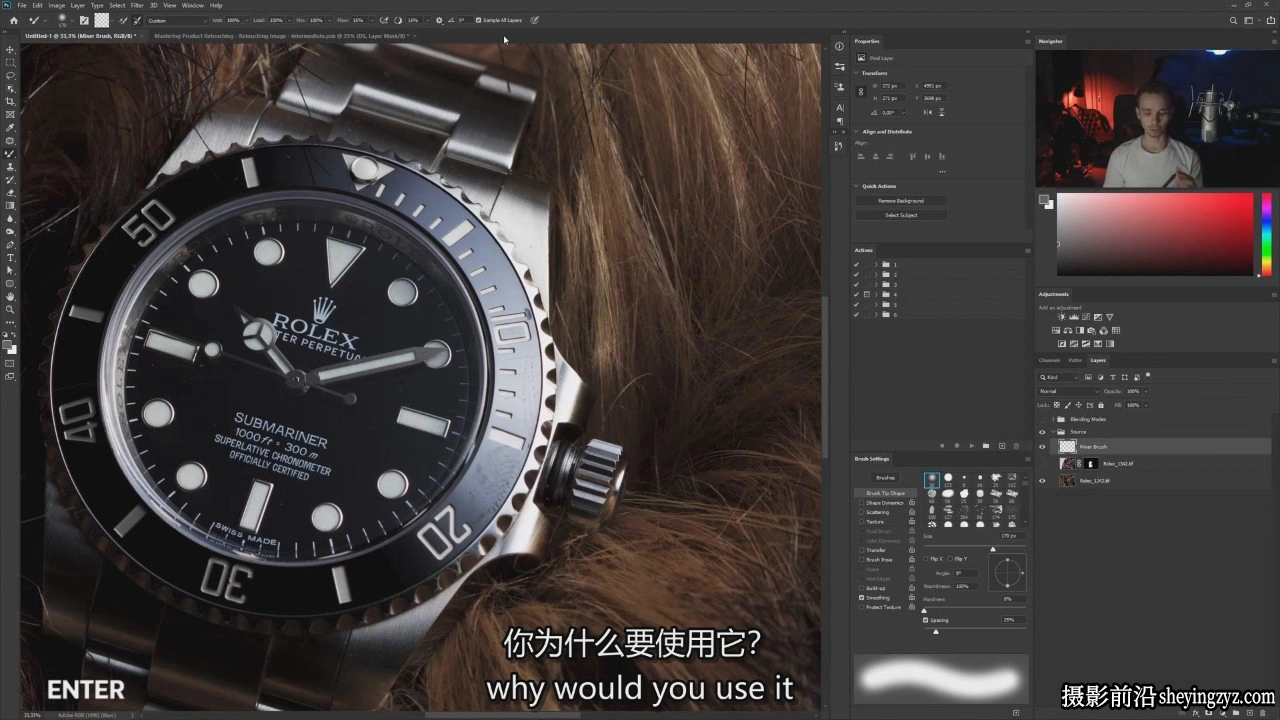This screenshot has width=1280, height=720.
Task: Add a Curves adjustment
Action: (1085, 317)
